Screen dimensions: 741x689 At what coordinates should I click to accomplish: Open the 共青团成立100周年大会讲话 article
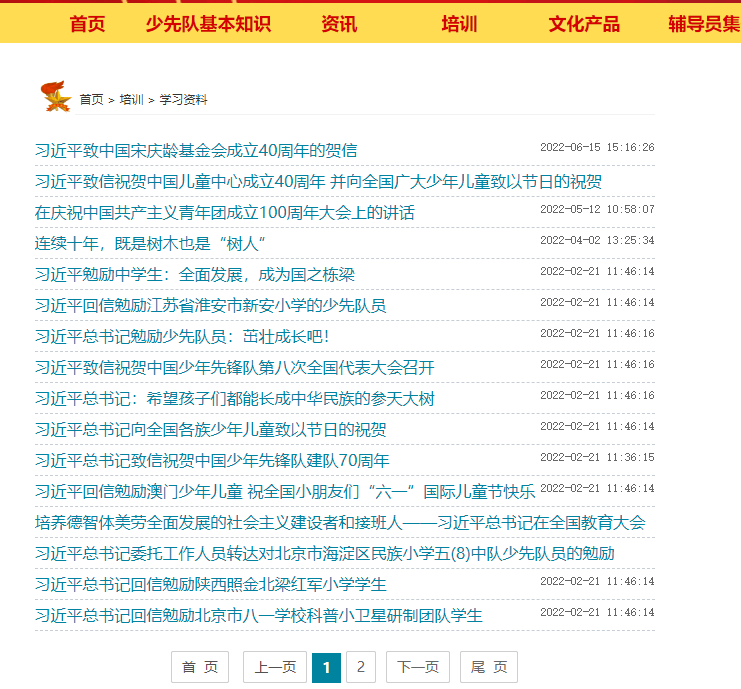[224, 213]
